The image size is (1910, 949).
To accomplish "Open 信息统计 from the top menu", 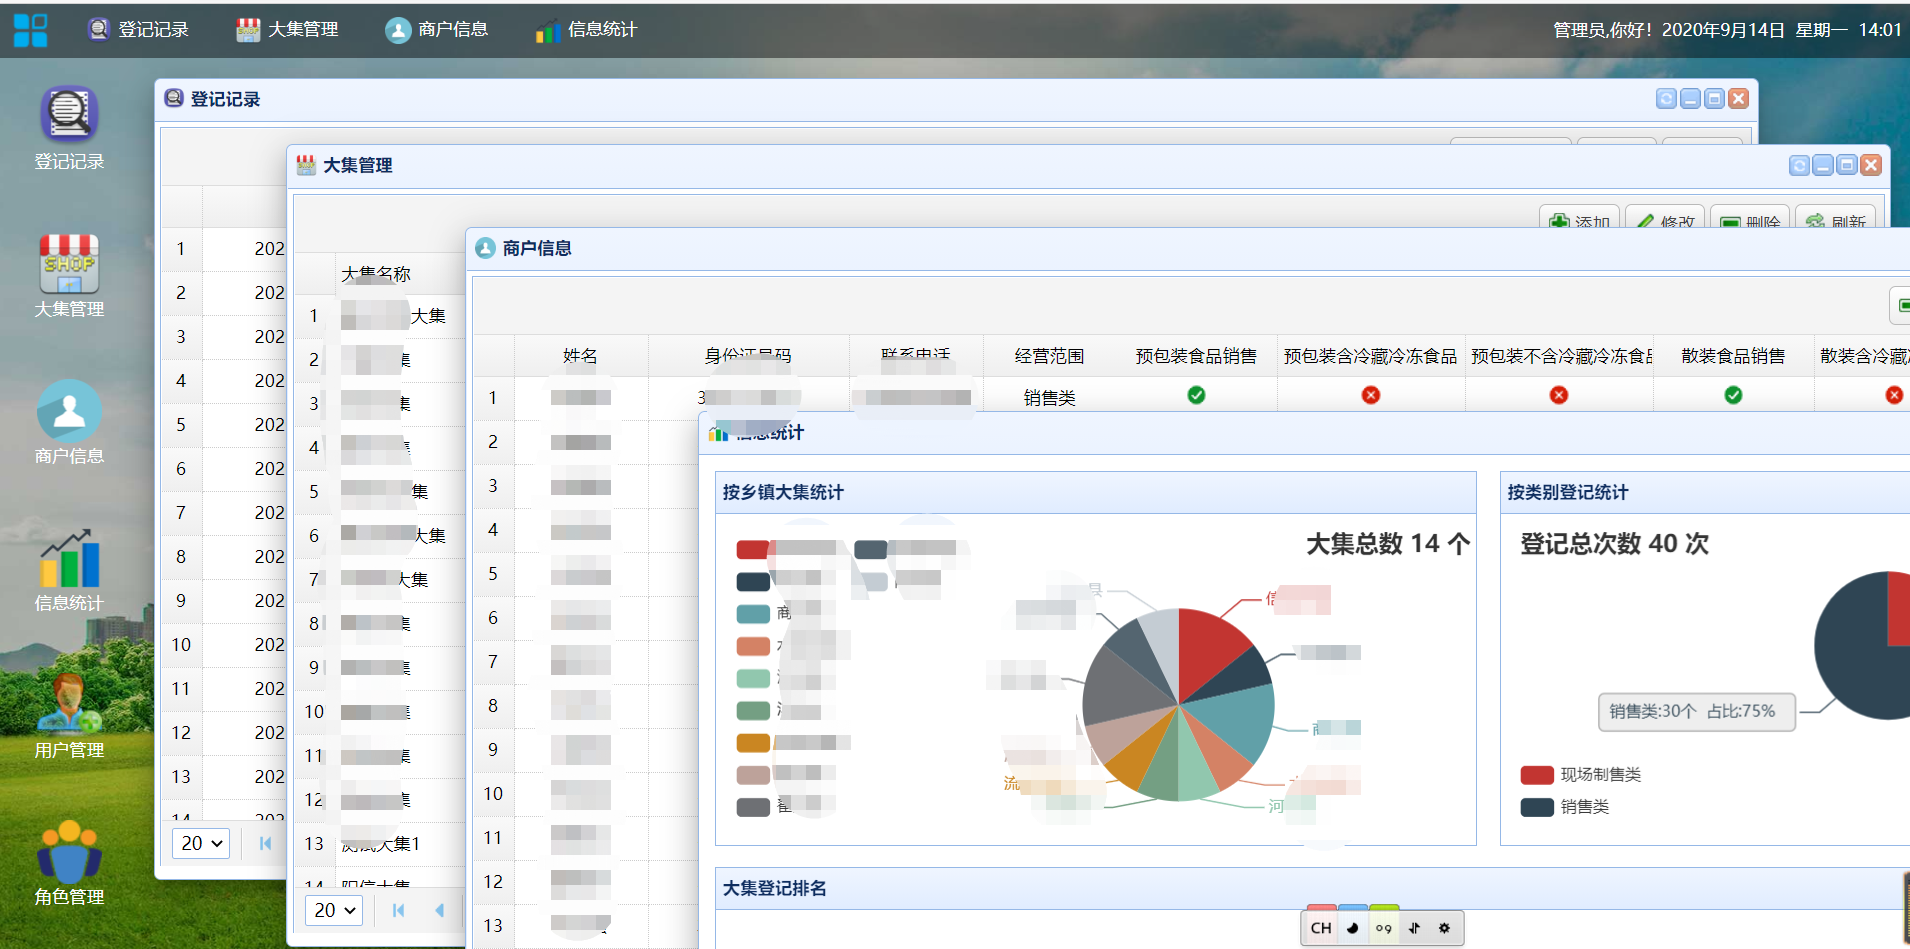I will click(586, 30).
